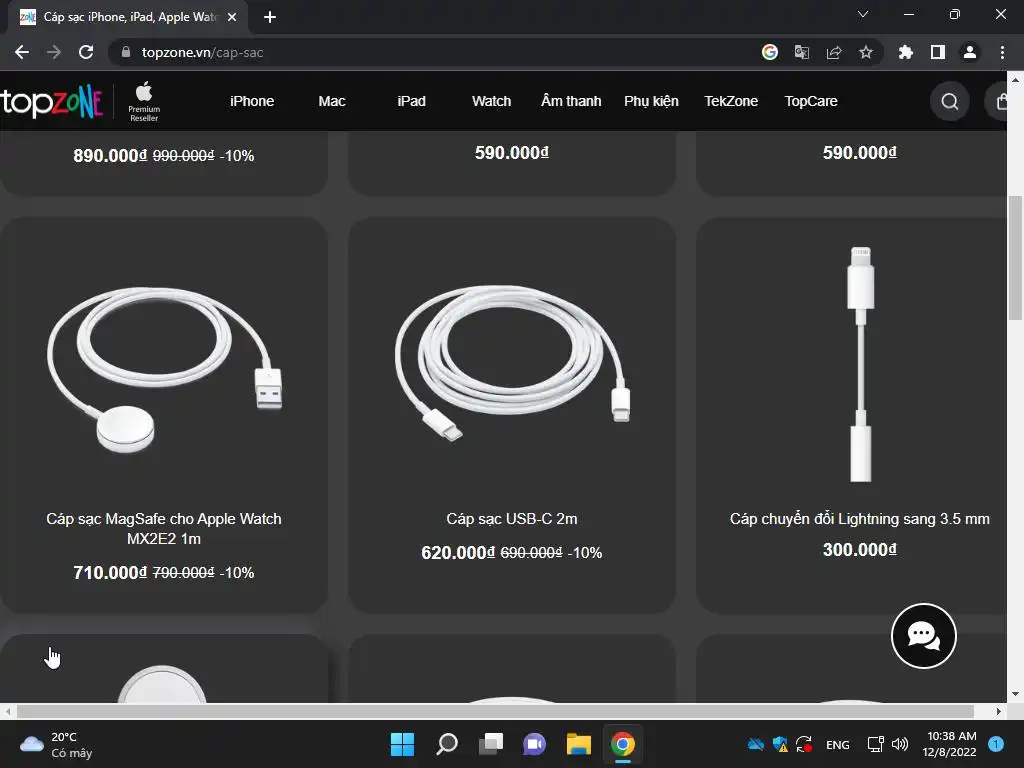Image resolution: width=1024 pixels, height=768 pixels.
Task: Click the Lightning to 3.5 mm adapter image
Action: pos(860,364)
